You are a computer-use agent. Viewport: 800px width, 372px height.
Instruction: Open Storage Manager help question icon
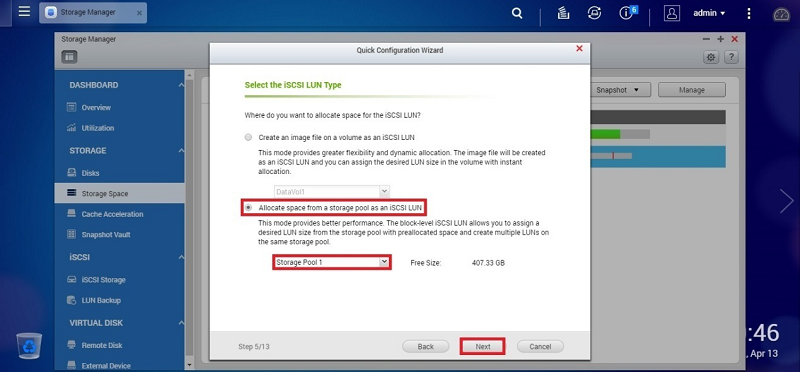click(731, 57)
